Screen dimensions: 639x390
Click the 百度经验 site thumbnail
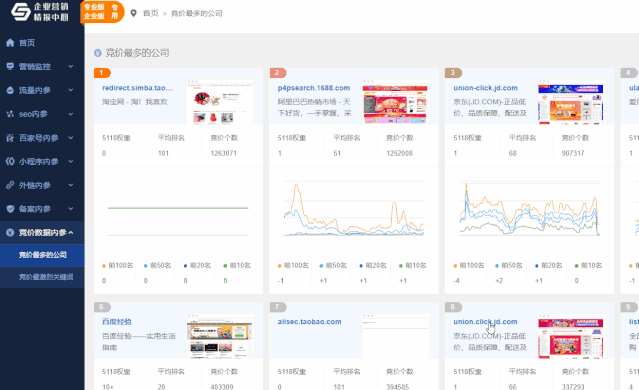click(220, 336)
